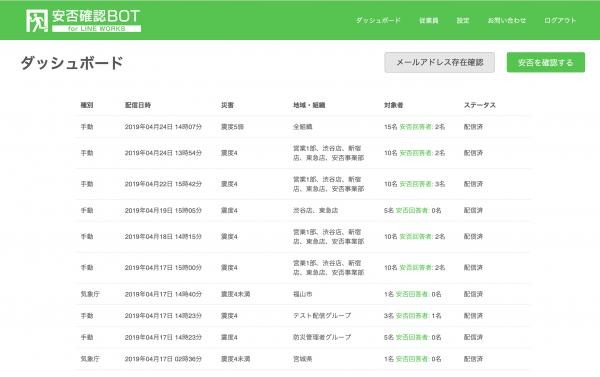Click the 防災管理者グループ cell
Image resolution: width=600 pixels, height=377 pixels.
point(322,337)
